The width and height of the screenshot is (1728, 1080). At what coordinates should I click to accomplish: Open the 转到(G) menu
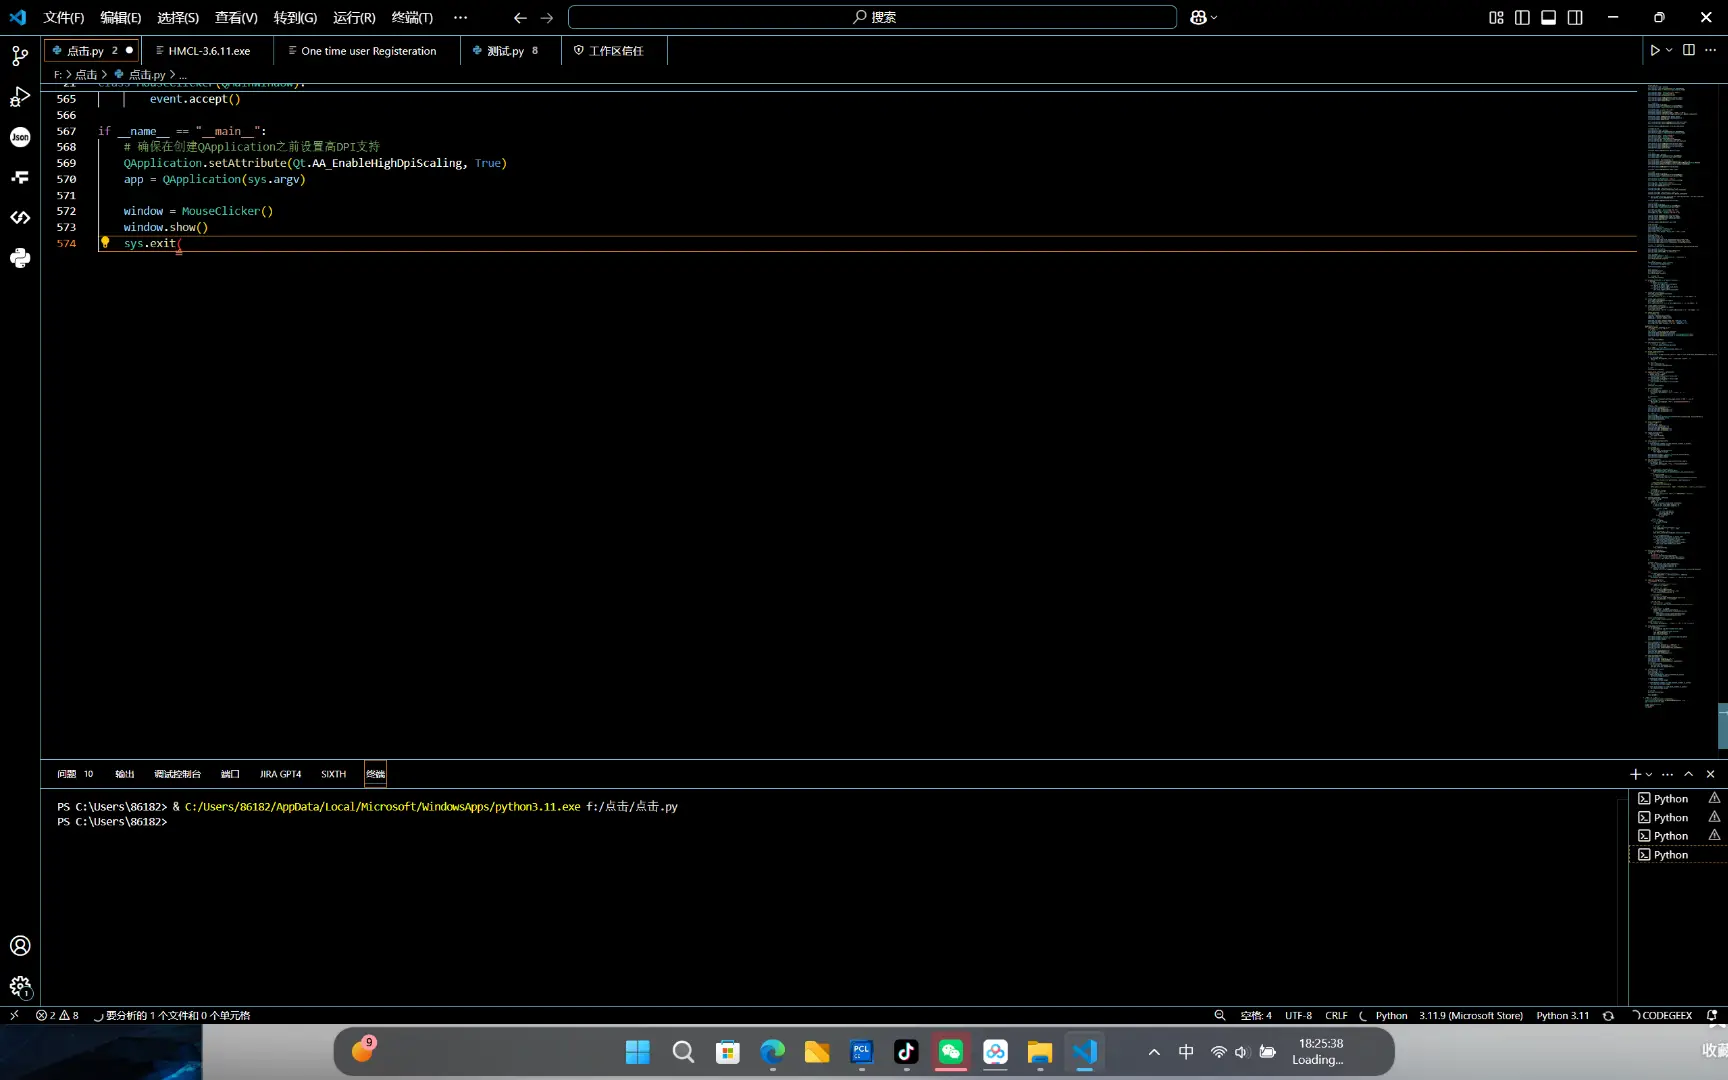pyautogui.click(x=295, y=18)
